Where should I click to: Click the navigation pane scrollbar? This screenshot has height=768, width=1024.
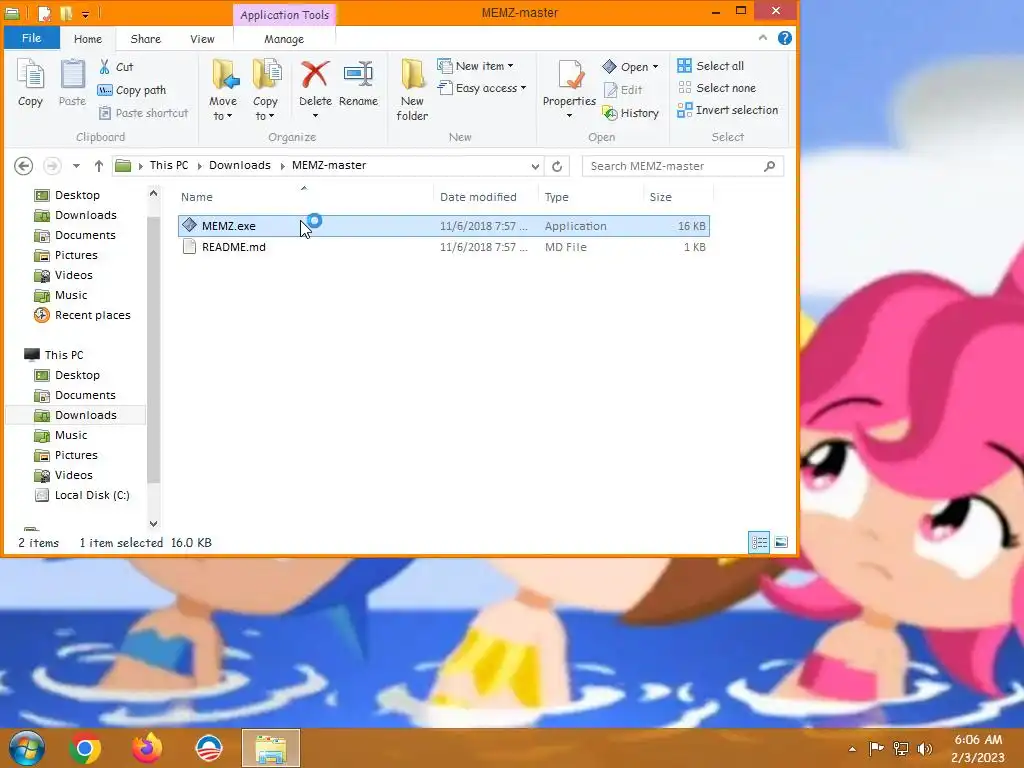point(153,349)
